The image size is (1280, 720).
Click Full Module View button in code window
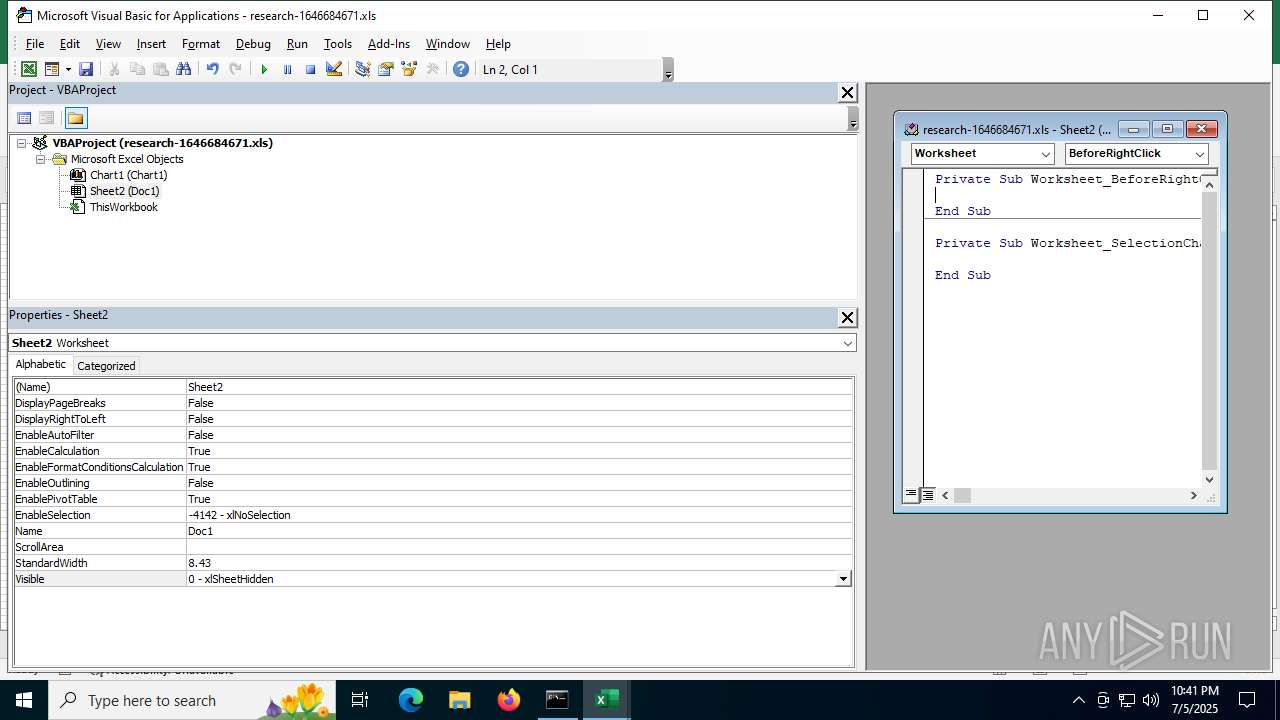tap(927, 495)
